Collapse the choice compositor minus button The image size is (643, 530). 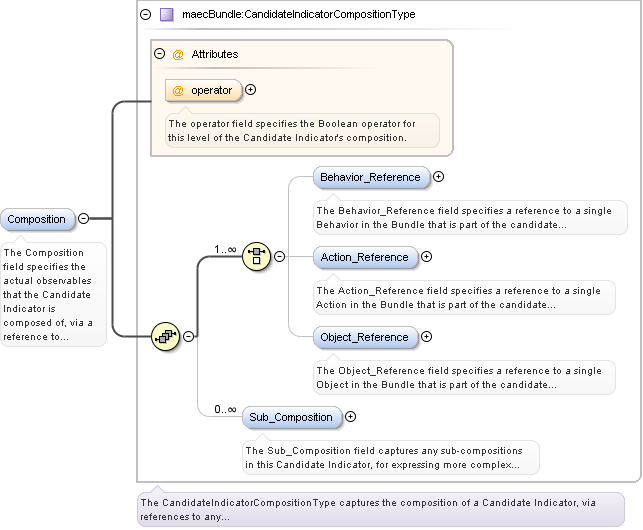pos(279,257)
